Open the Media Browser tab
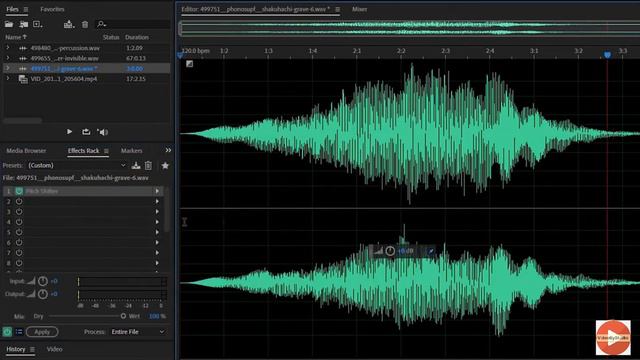The image size is (640, 360). tap(26, 151)
